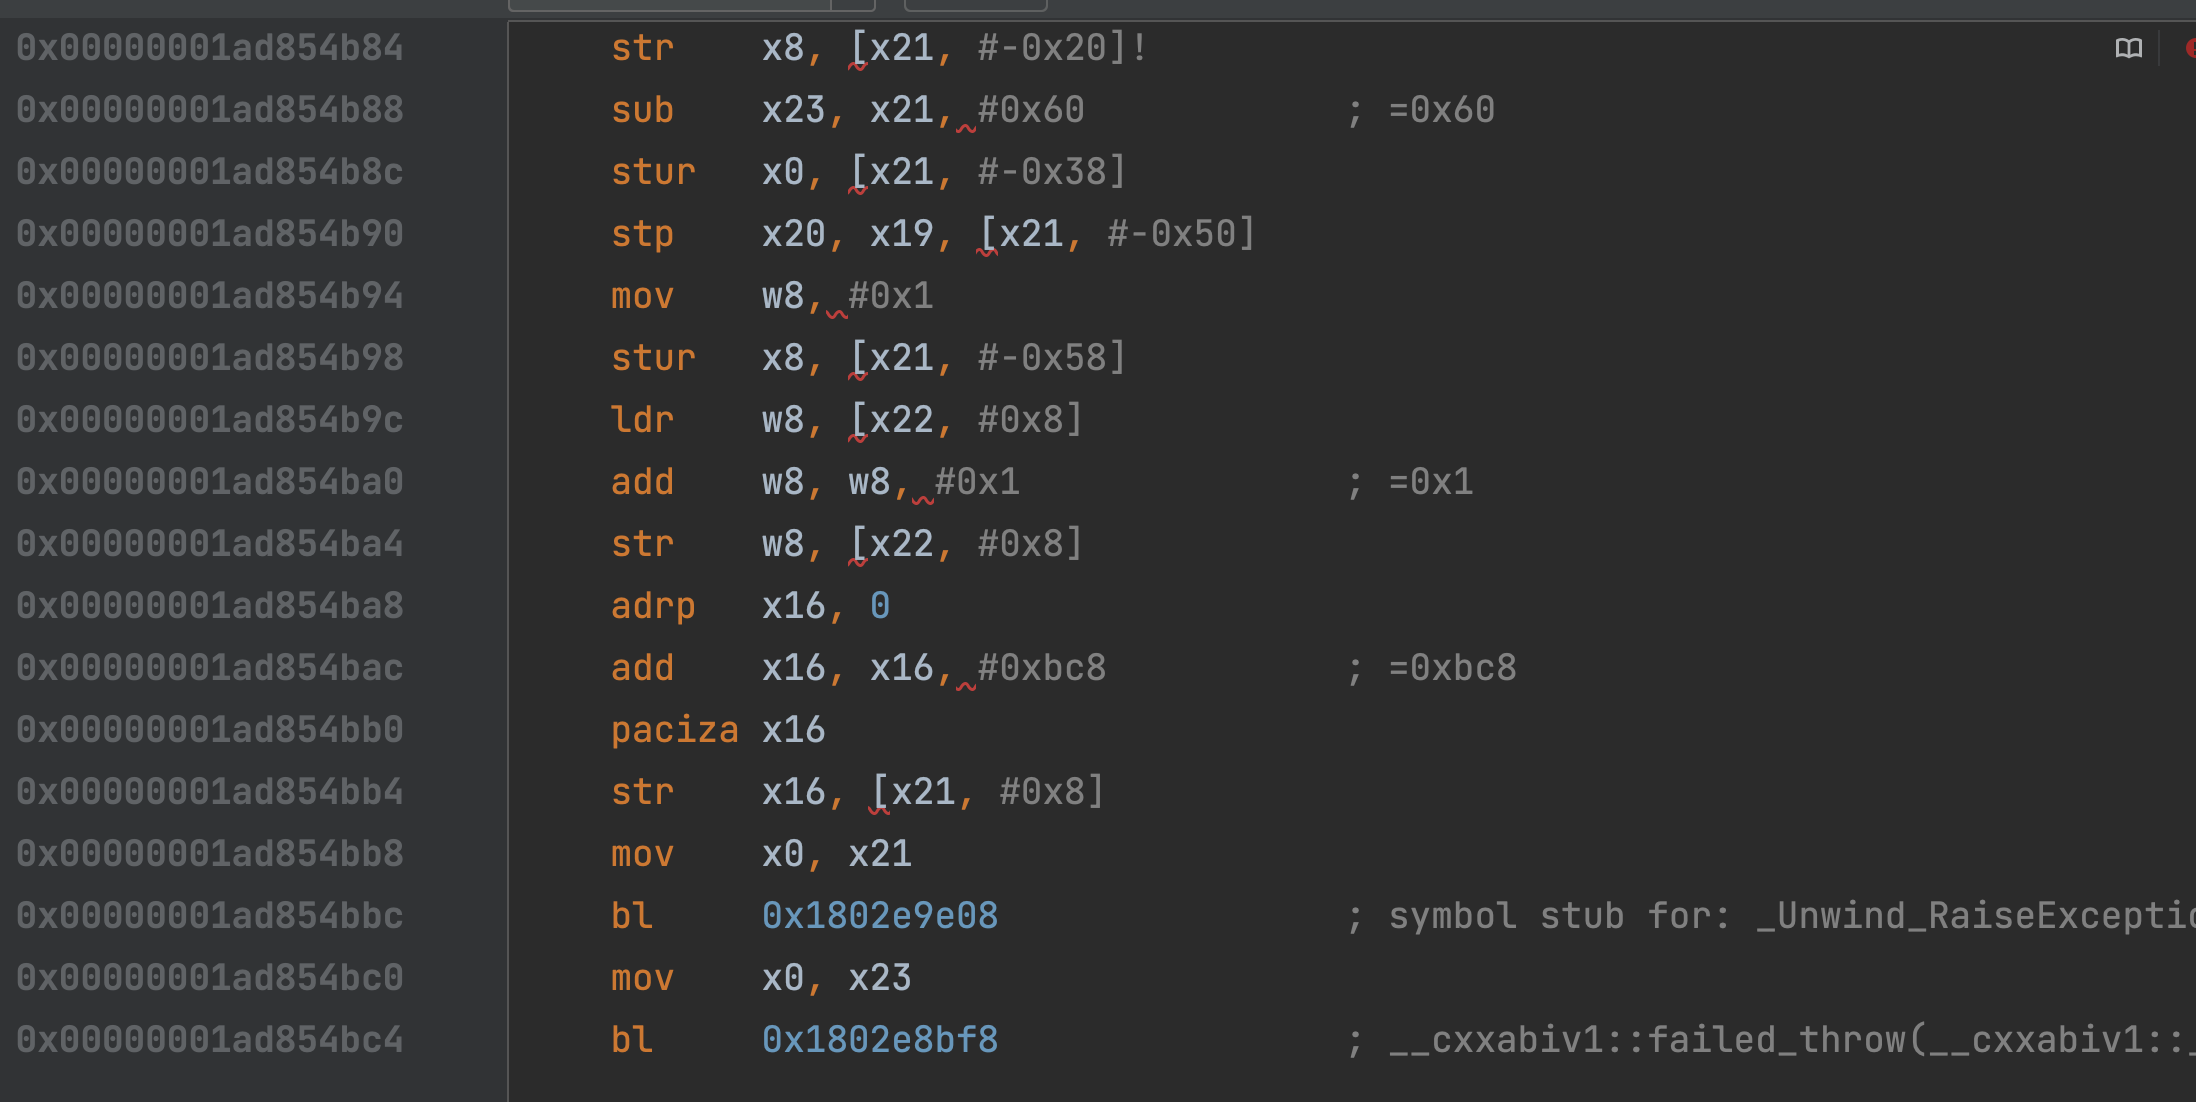2196x1102 pixels.
Task: Toggle Reader Mode with the book icon
Action: (x=2129, y=48)
